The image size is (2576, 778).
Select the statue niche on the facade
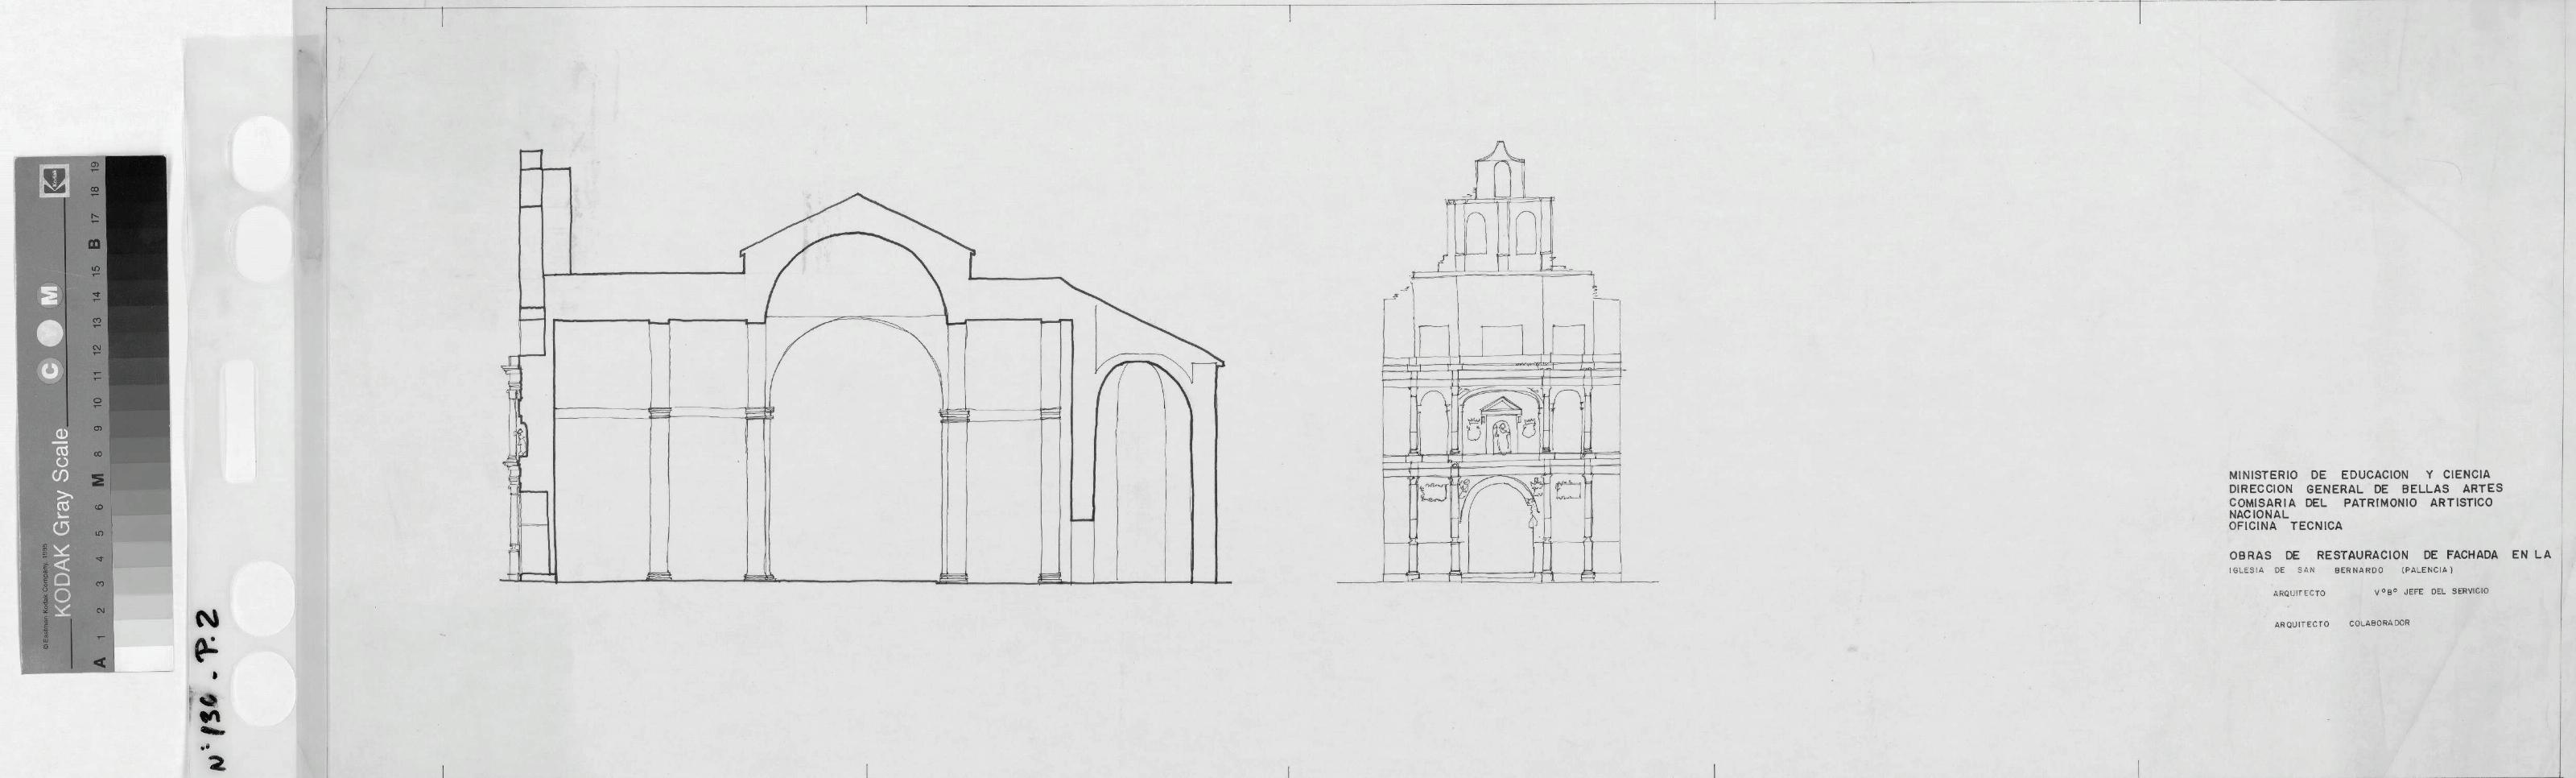1501,436
